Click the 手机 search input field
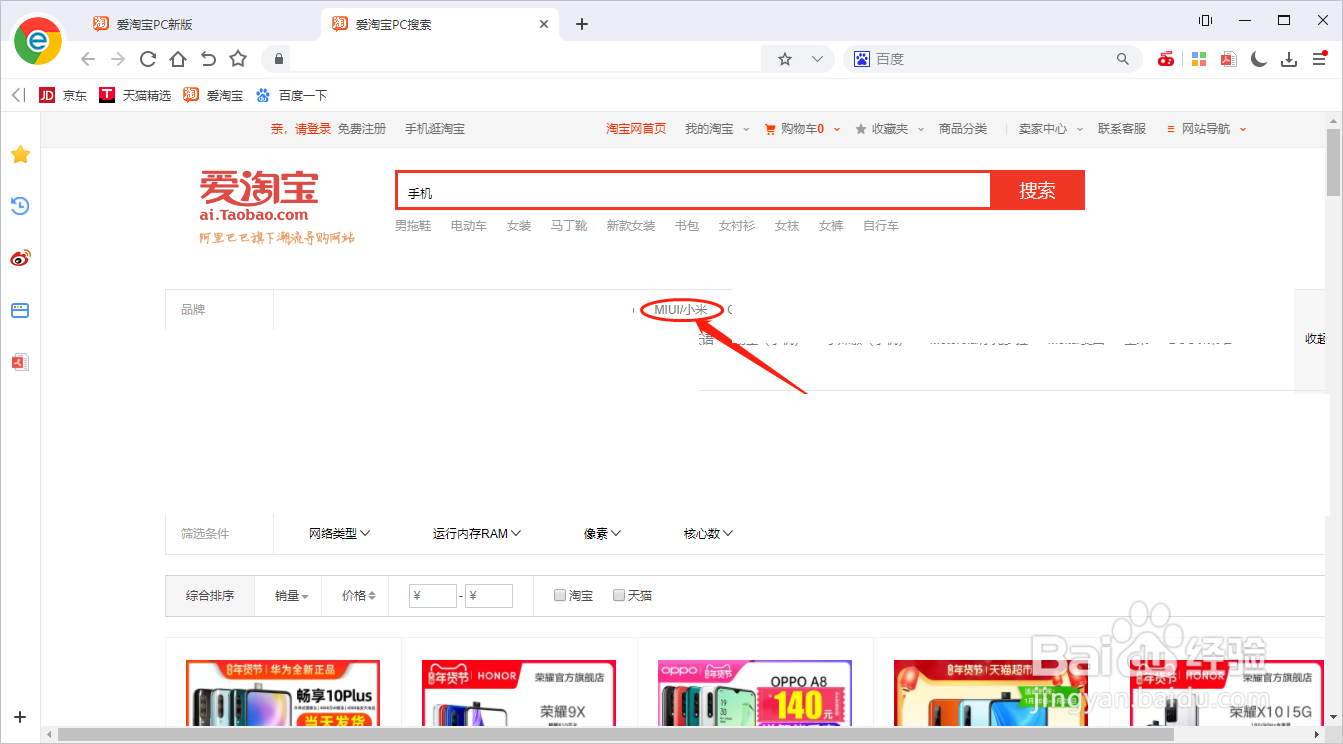 pos(693,191)
